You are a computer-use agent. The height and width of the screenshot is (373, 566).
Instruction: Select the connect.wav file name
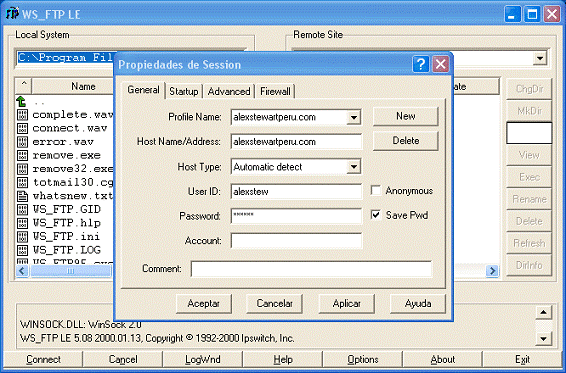point(70,129)
